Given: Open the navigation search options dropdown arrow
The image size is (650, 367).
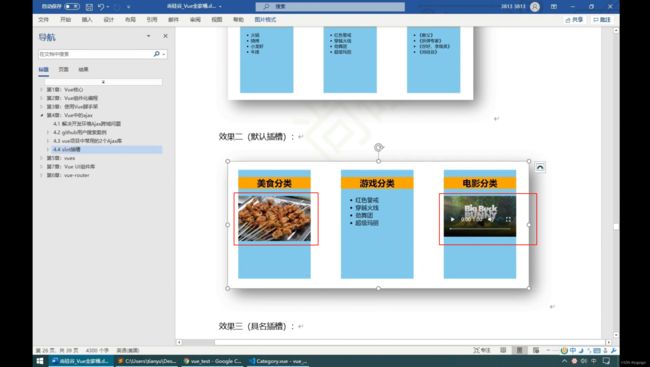Looking at the screenshot, I should click(164, 54).
